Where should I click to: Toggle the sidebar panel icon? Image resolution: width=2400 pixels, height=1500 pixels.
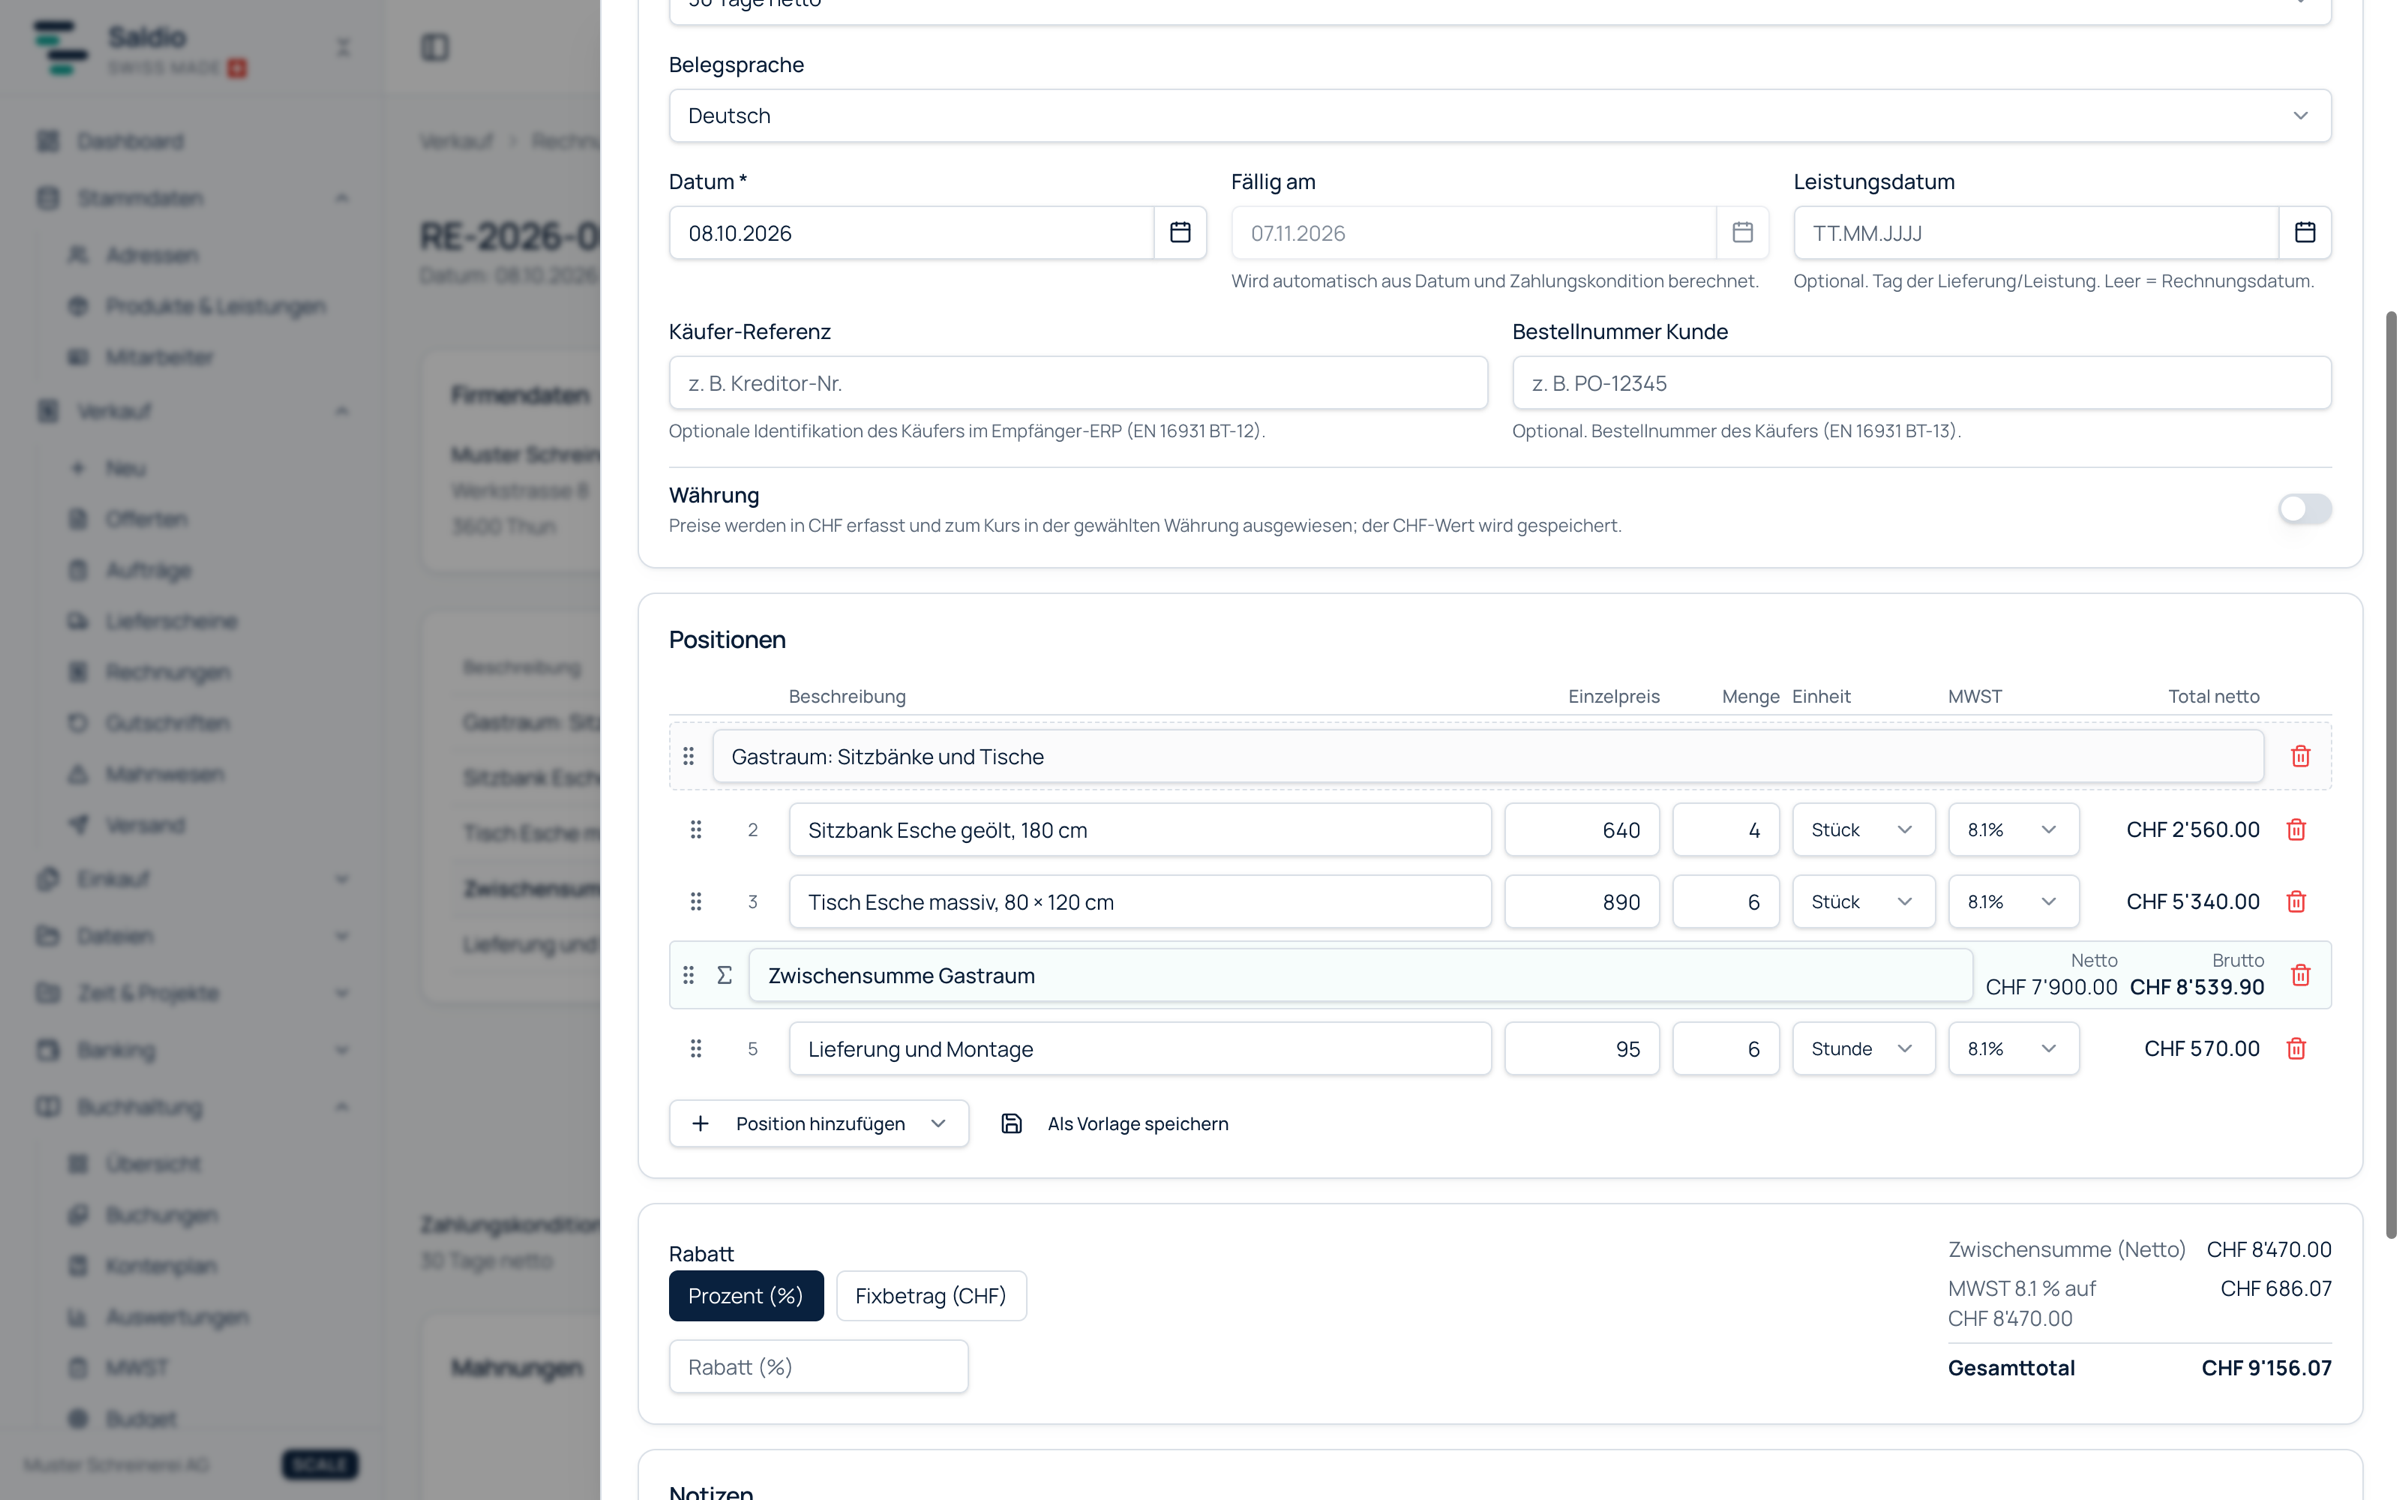(435, 47)
